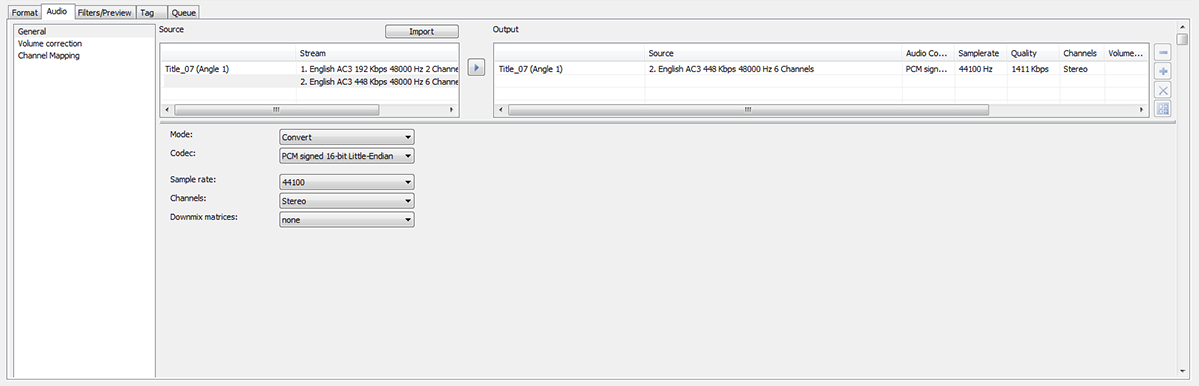The height and width of the screenshot is (386, 1199).
Task: Click the Source list horizontal scrollbar thumb
Action: tap(277, 110)
